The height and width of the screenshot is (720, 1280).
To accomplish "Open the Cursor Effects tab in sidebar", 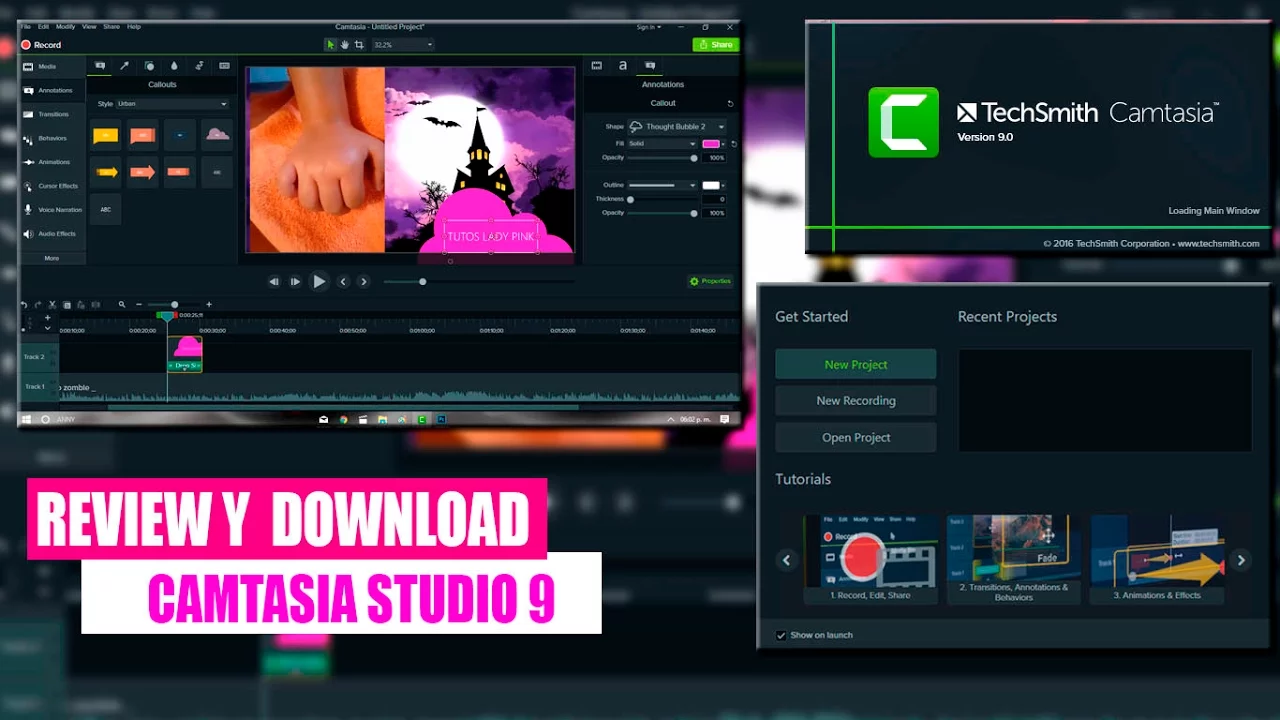I will tap(53, 186).
